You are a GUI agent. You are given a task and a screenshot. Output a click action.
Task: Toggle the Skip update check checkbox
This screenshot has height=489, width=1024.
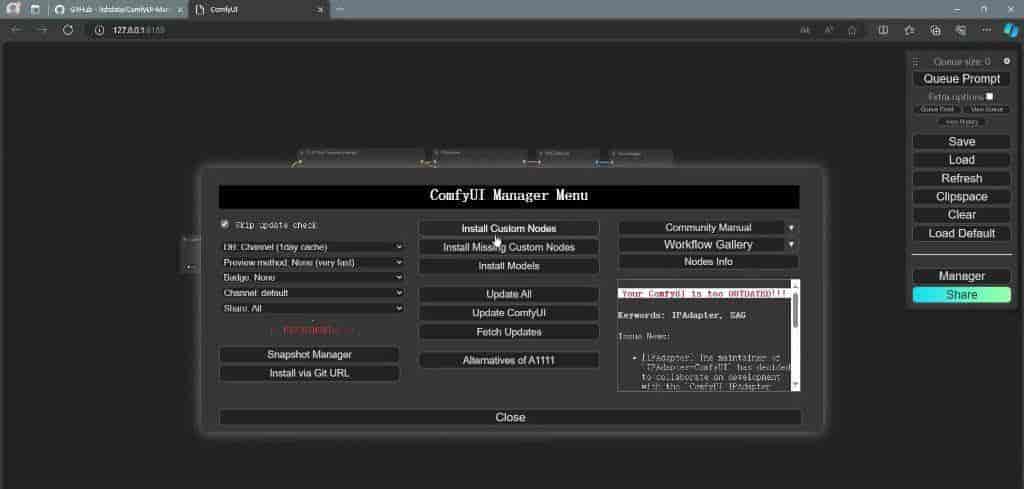[x=225, y=224]
